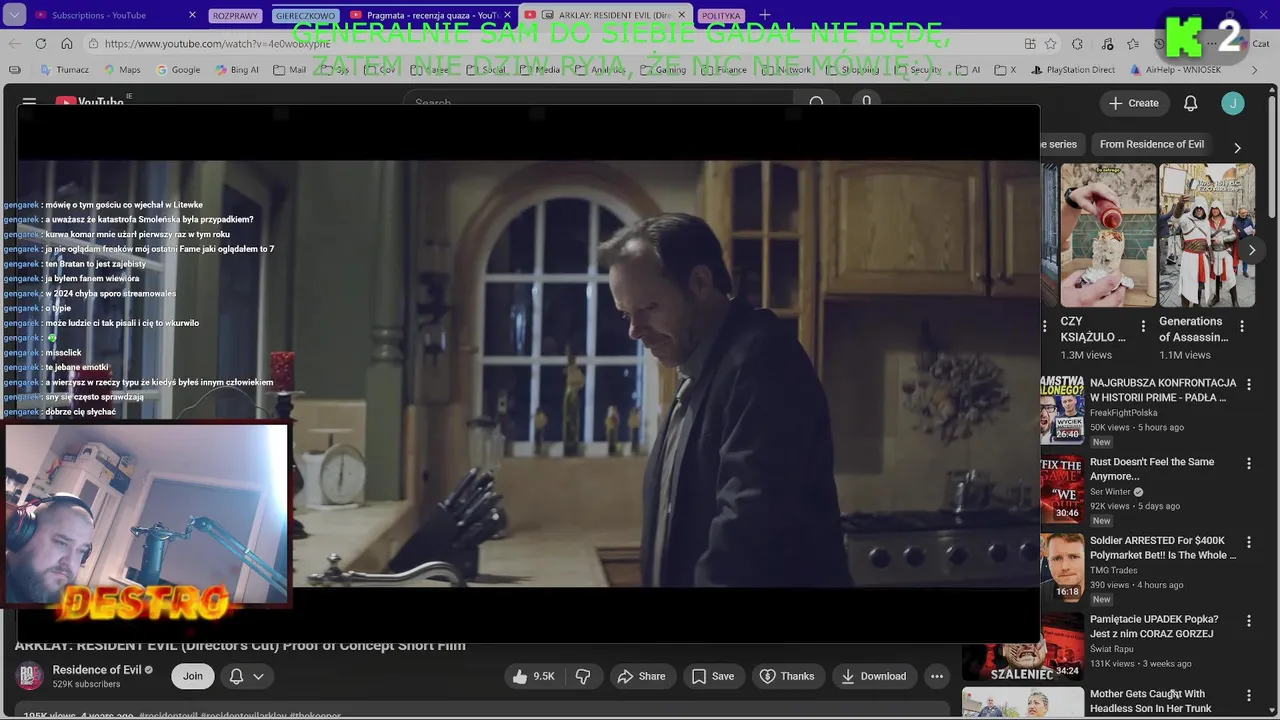Select From Residence of Evil chip
Screen dimensions: 1280x720
[x=1152, y=144]
